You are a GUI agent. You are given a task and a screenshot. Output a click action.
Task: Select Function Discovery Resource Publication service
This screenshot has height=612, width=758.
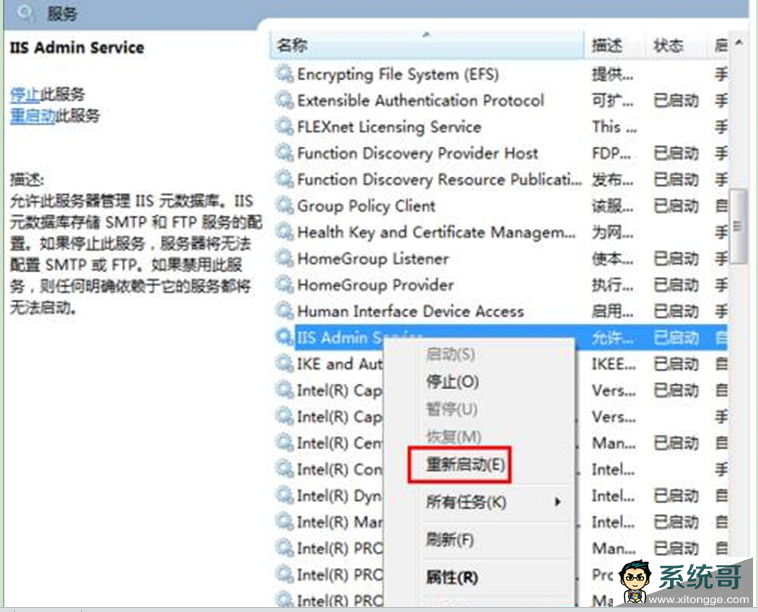pos(439,179)
